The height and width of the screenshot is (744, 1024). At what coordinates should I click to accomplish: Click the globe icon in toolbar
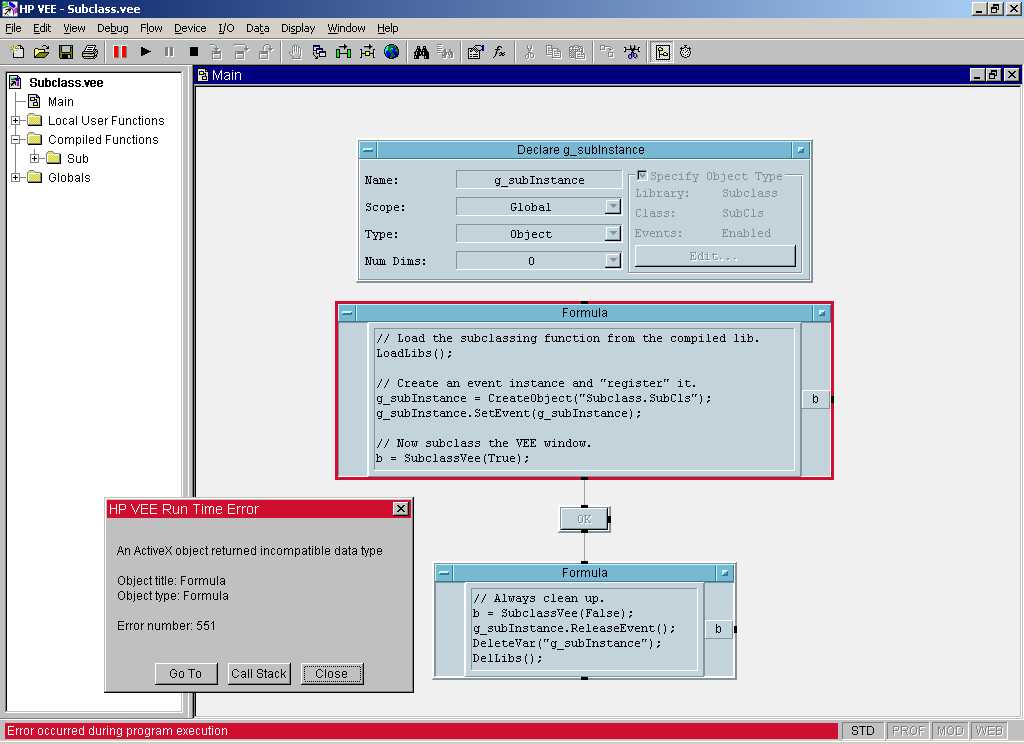392,52
